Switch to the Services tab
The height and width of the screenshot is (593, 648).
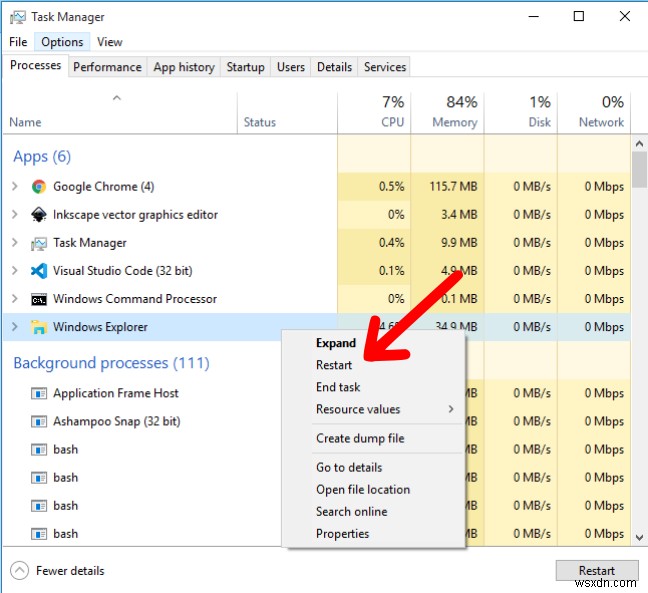click(385, 67)
